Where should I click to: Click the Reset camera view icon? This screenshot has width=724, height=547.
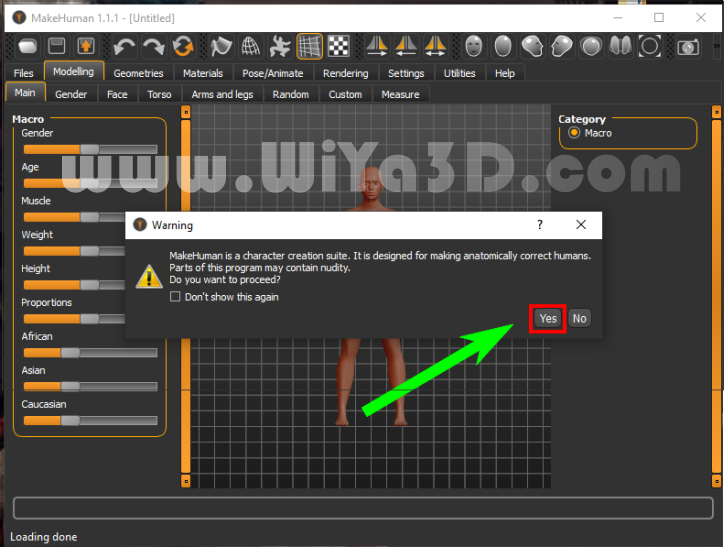[650, 47]
